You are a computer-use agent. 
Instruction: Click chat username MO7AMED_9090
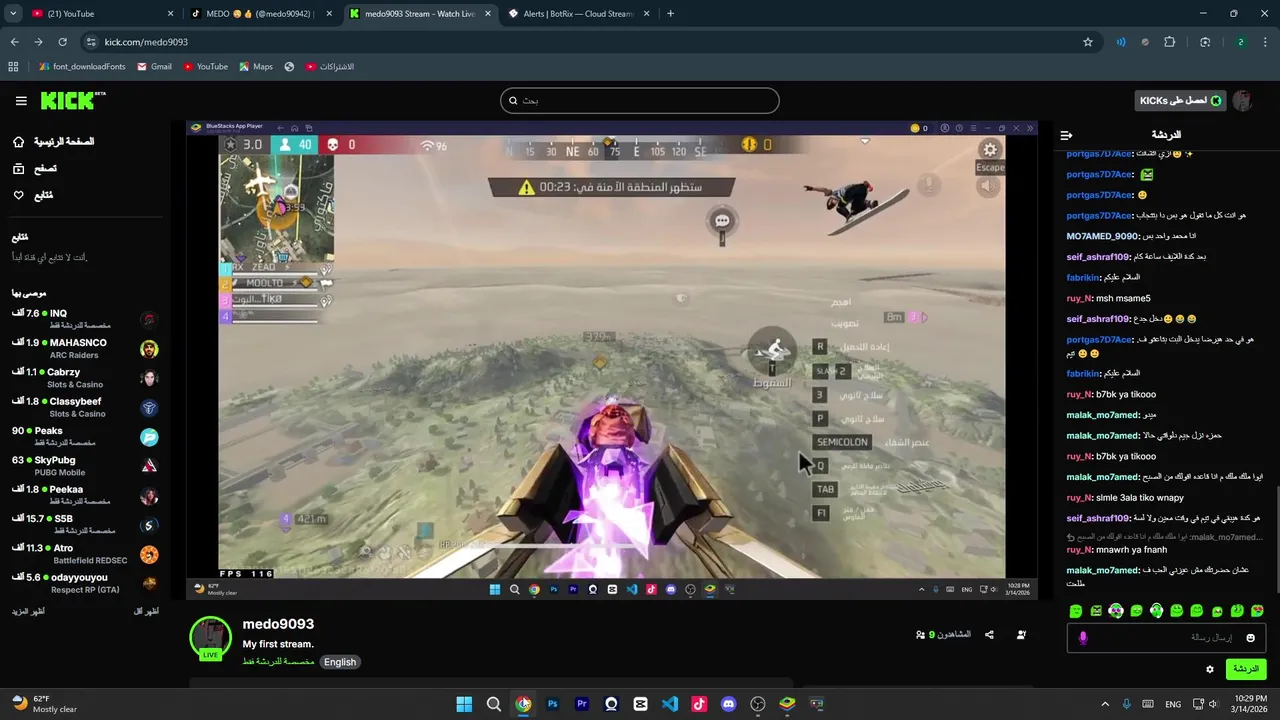click(1103, 236)
